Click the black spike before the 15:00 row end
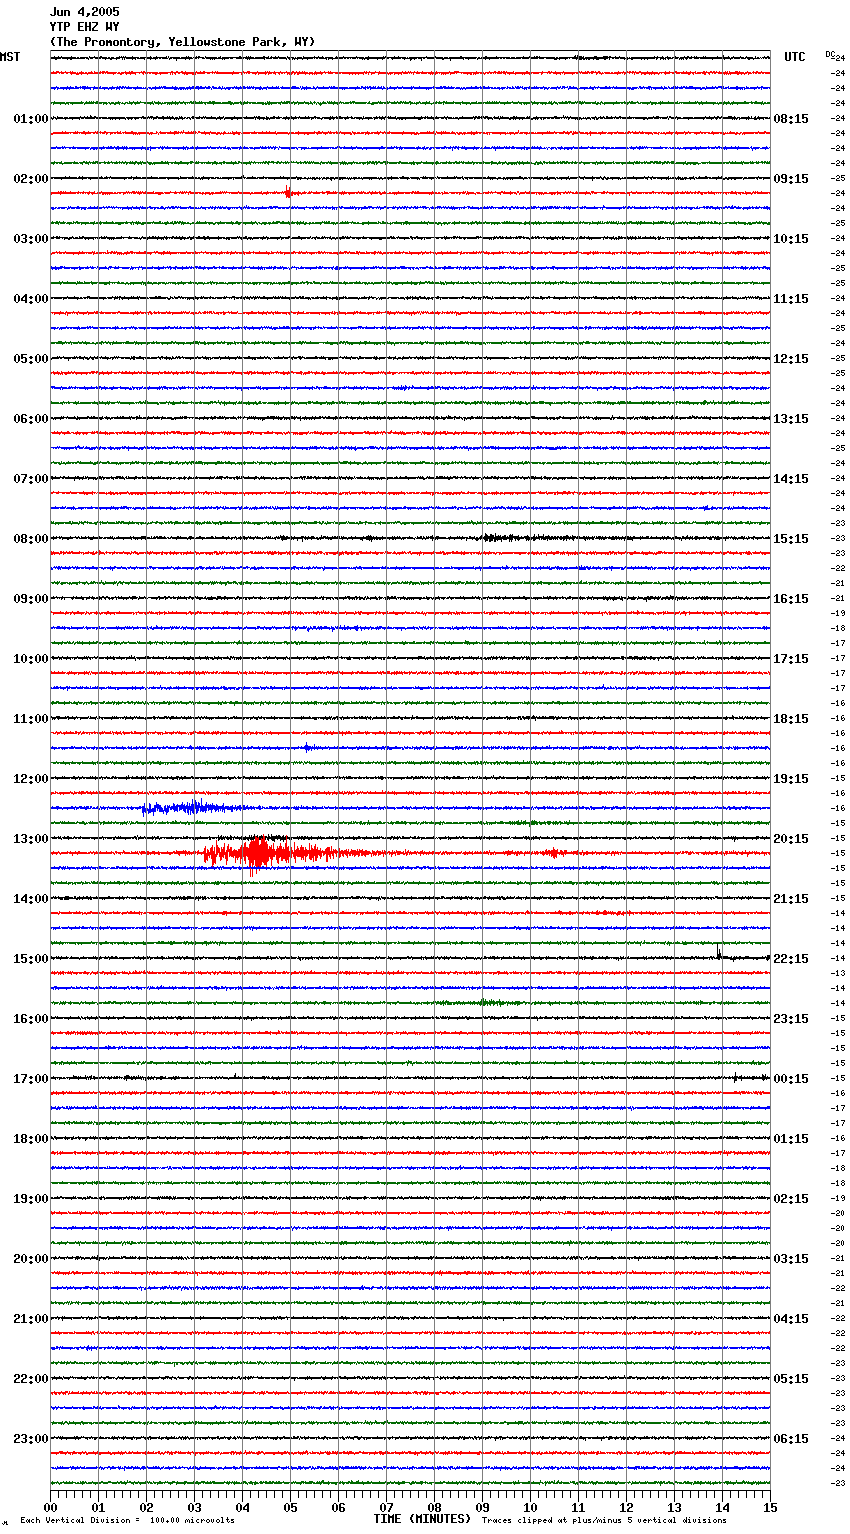Image resolution: width=850 pixels, height=1534 pixels. click(719, 953)
